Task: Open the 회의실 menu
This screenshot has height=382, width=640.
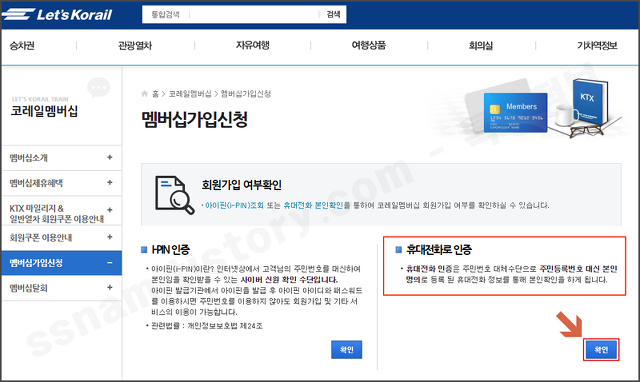Action: (x=481, y=45)
